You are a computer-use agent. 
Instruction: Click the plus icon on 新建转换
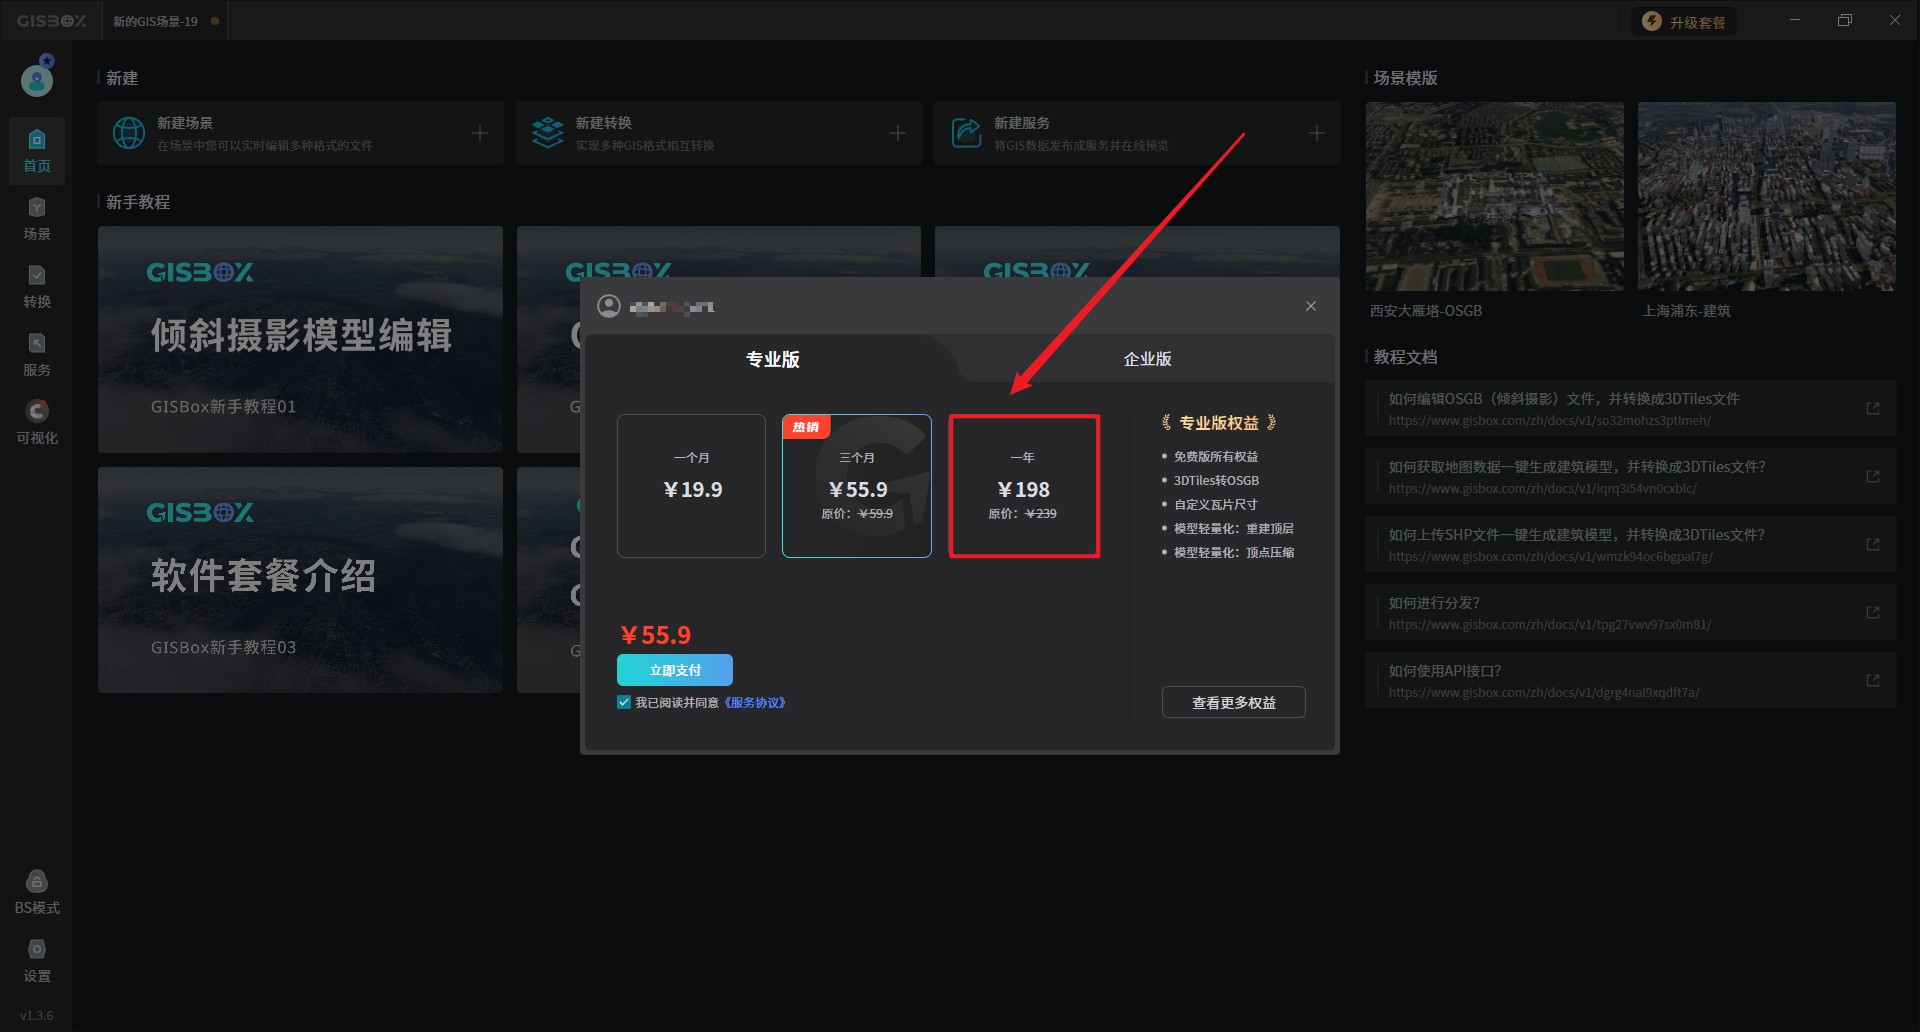(x=898, y=132)
